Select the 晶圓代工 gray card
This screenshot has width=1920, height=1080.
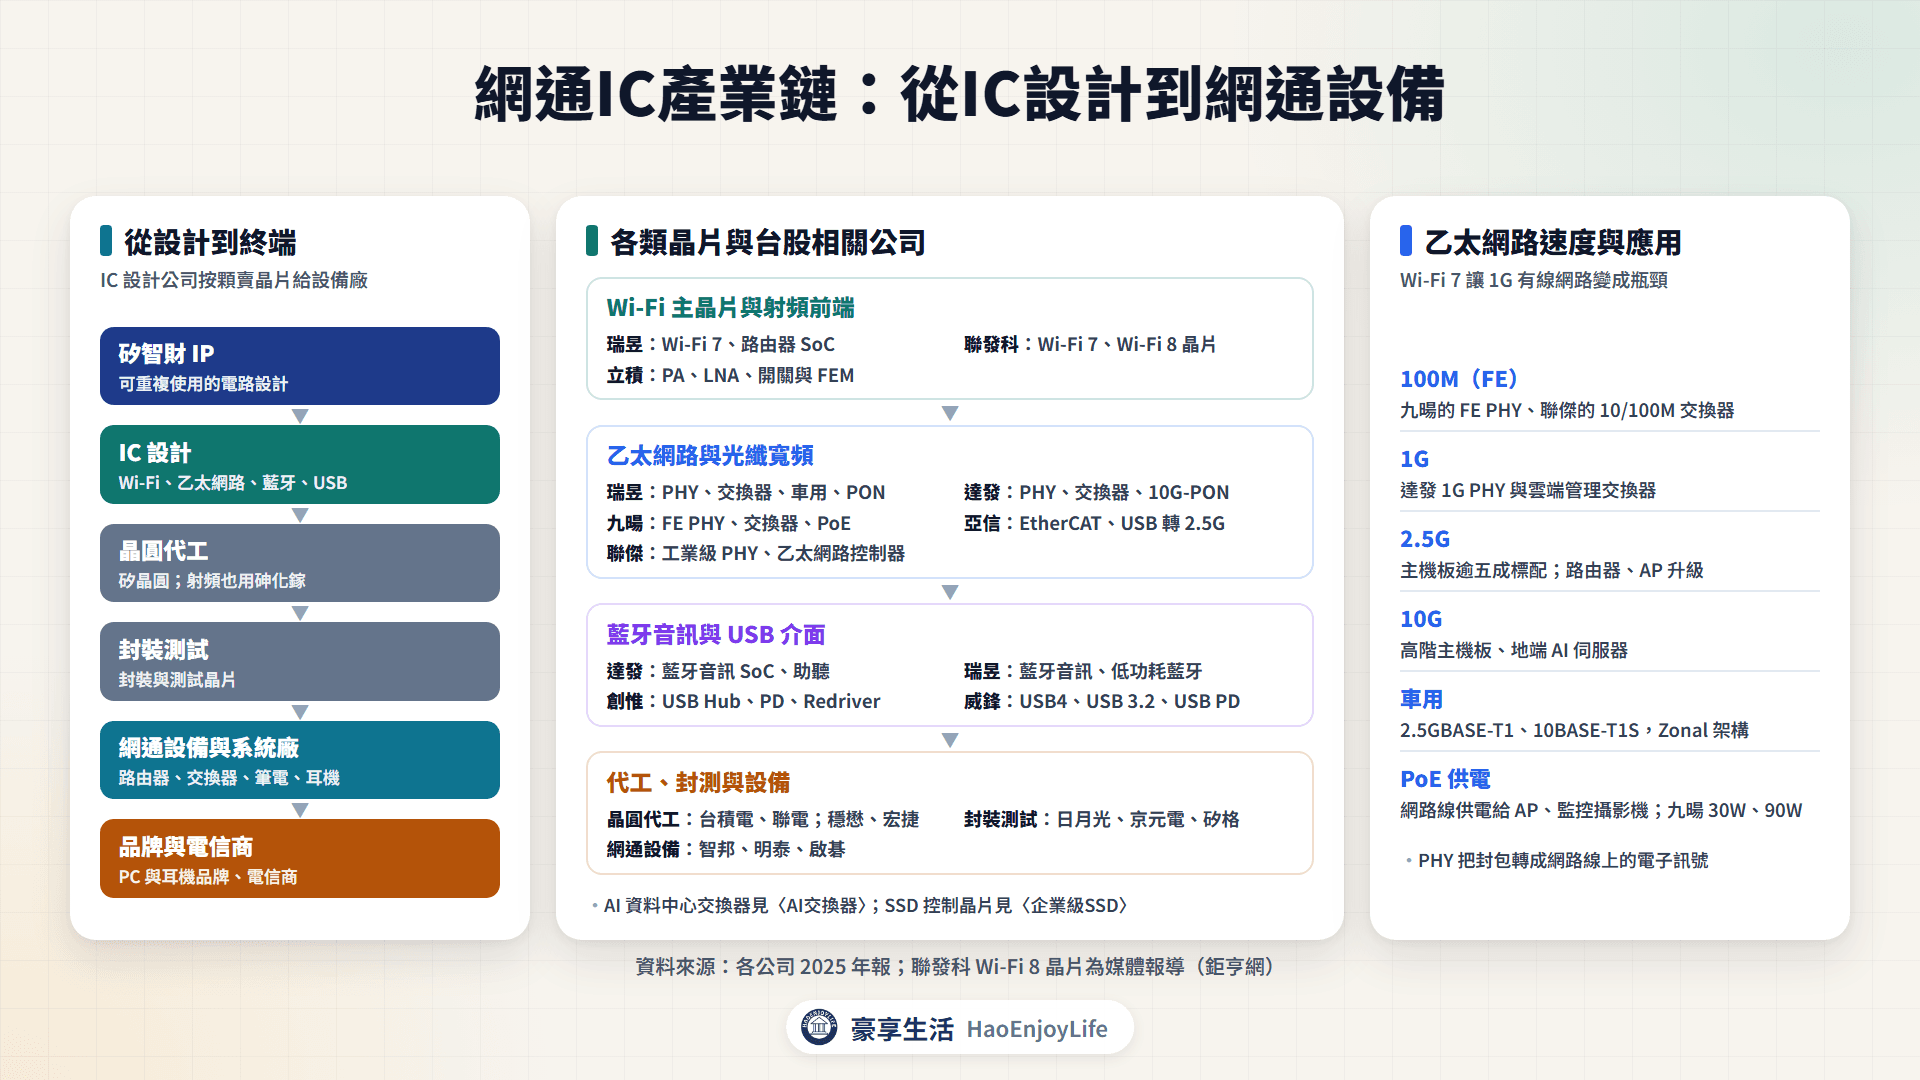[x=300, y=563]
